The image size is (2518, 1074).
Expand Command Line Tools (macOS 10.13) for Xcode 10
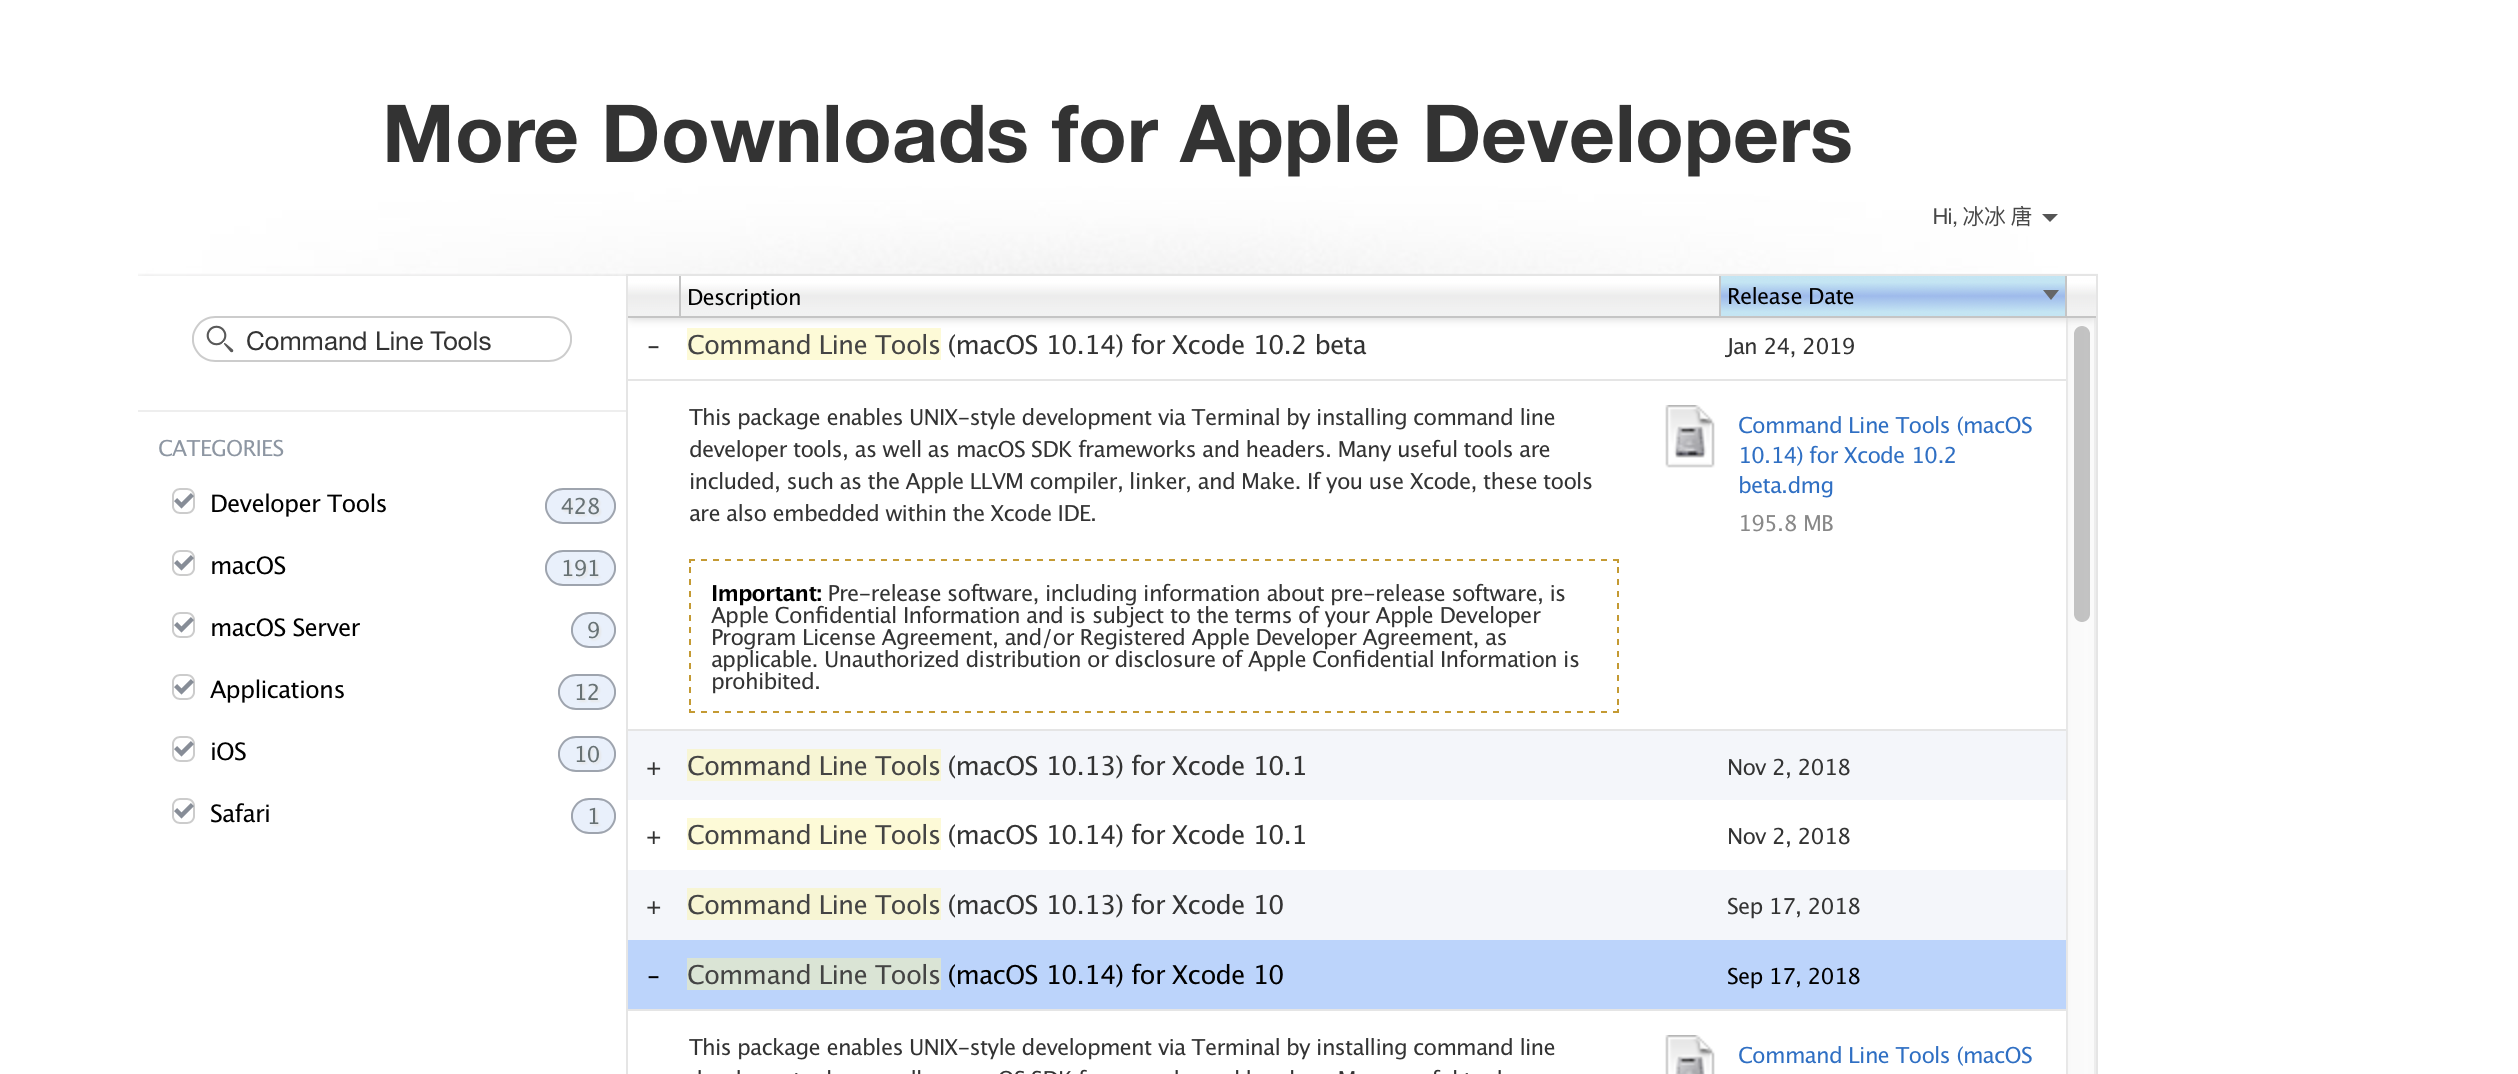[x=654, y=906]
